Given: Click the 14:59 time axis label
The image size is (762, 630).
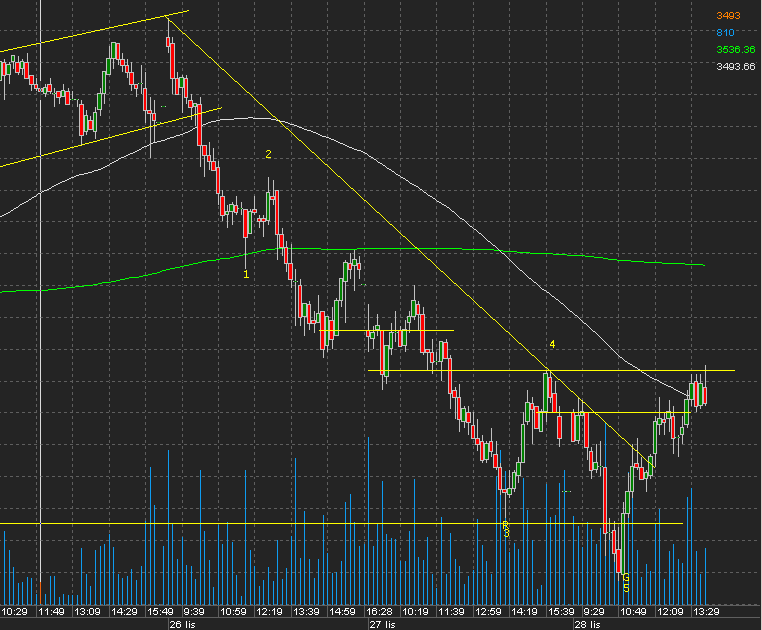Looking at the screenshot, I should pos(342,610).
